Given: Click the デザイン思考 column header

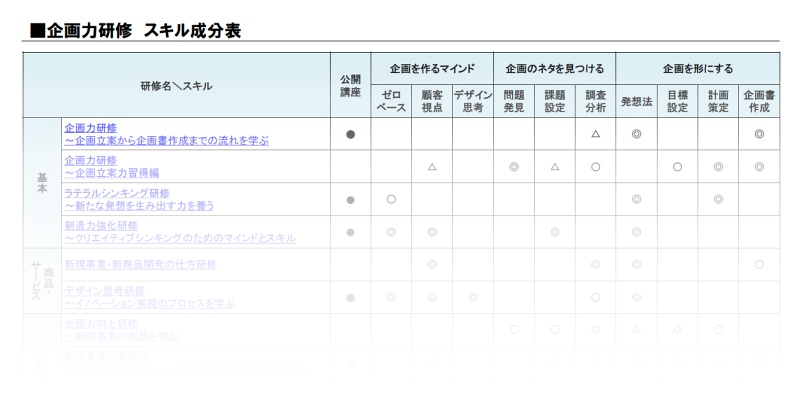Looking at the screenshot, I should (473, 101).
